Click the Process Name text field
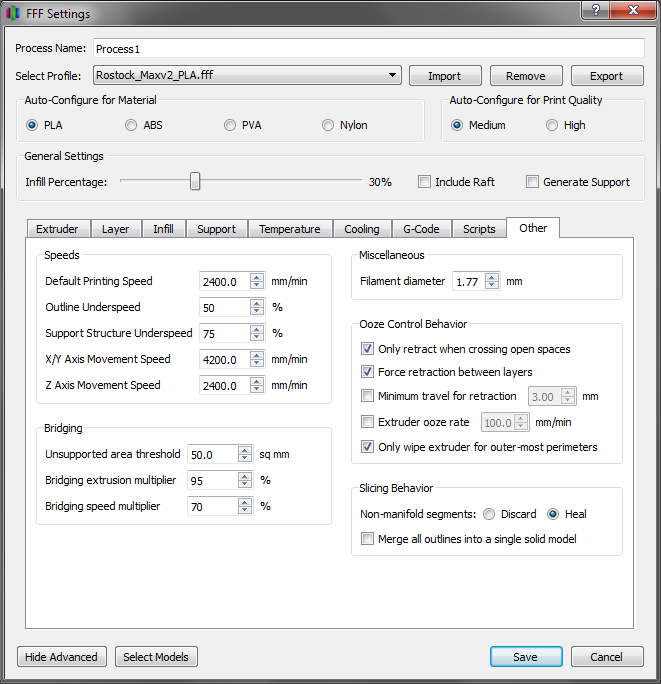661x684 pixels. [368, 48]
